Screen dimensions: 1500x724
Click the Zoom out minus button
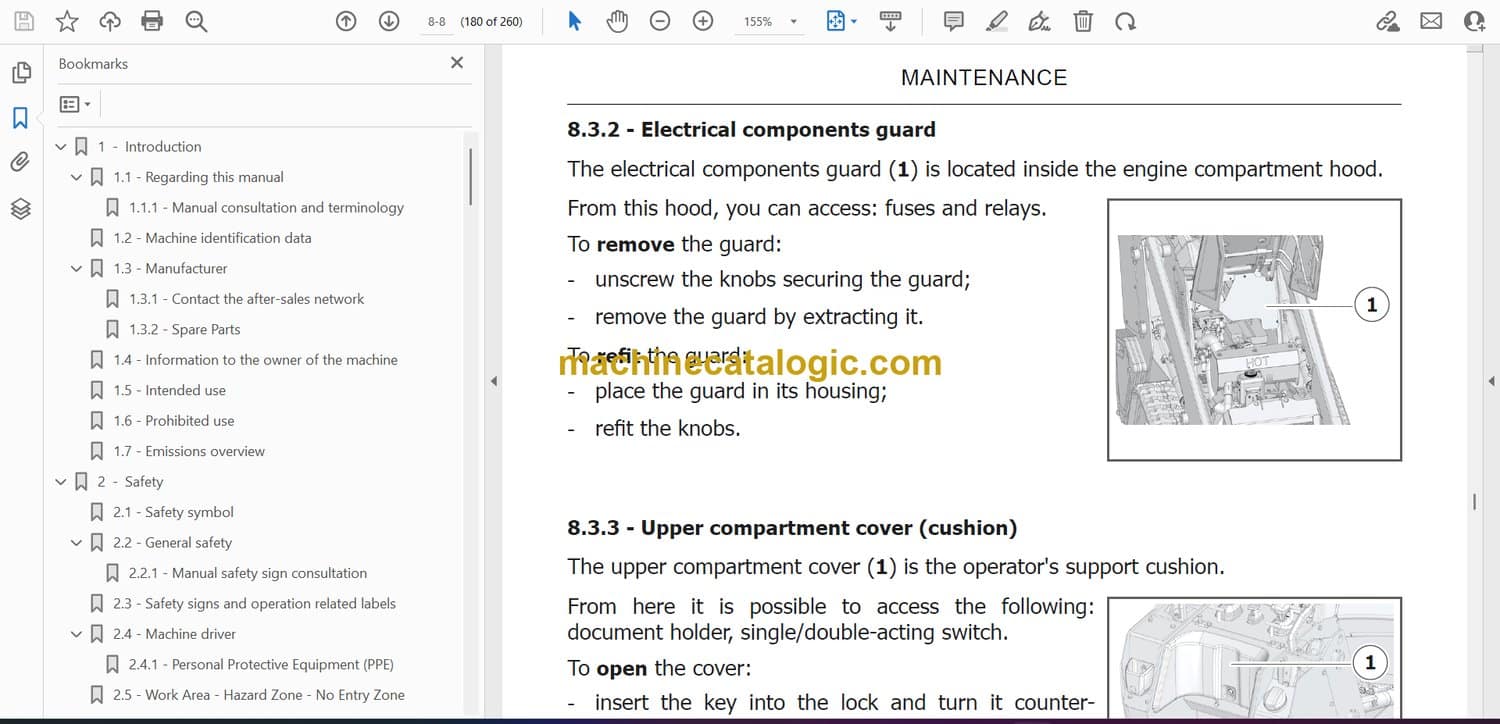660,21
